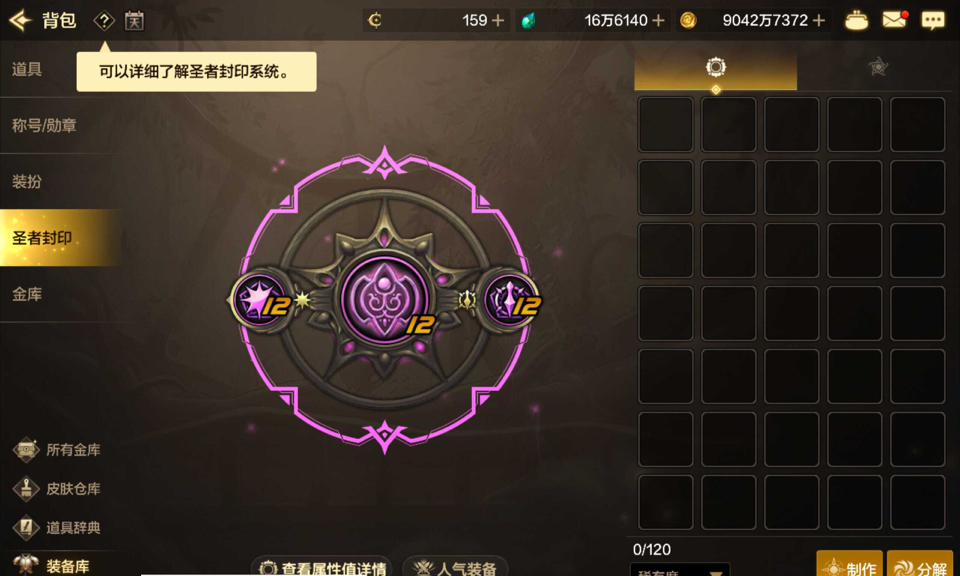Open the question mark help icon
The image size is (960, 576).
(104, 21)
